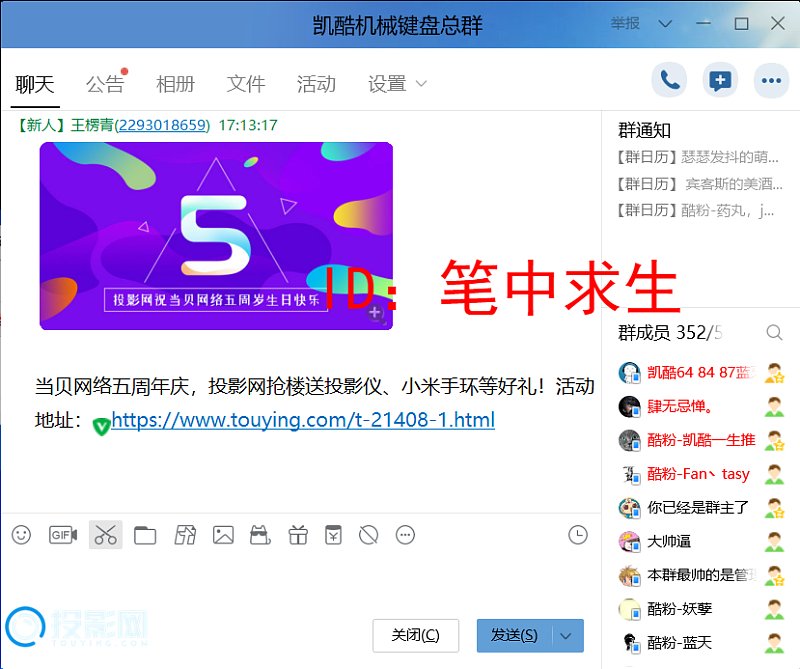The height and width of the screenshot is (669, 800).
Task: Expand the send button dropdown arrow
Action: [x=568, y=635]
